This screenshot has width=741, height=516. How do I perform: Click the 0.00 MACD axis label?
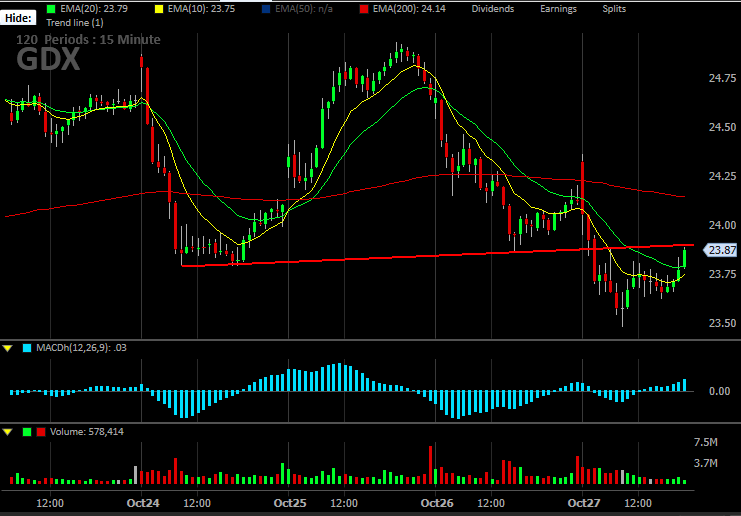tap(719, 392)
